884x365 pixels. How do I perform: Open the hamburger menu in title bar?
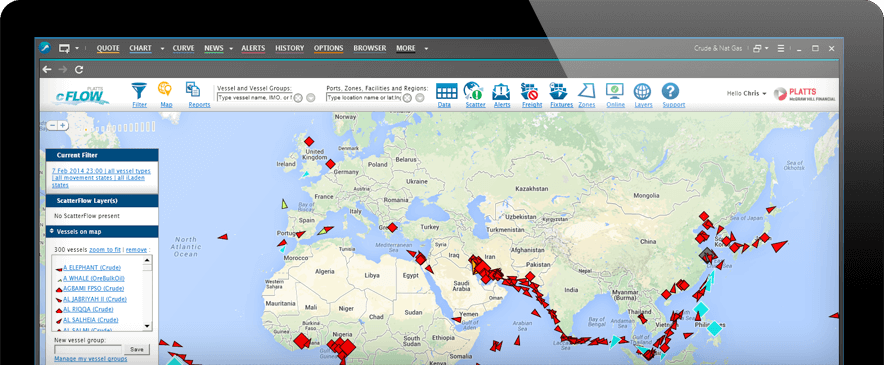point(781,49)
